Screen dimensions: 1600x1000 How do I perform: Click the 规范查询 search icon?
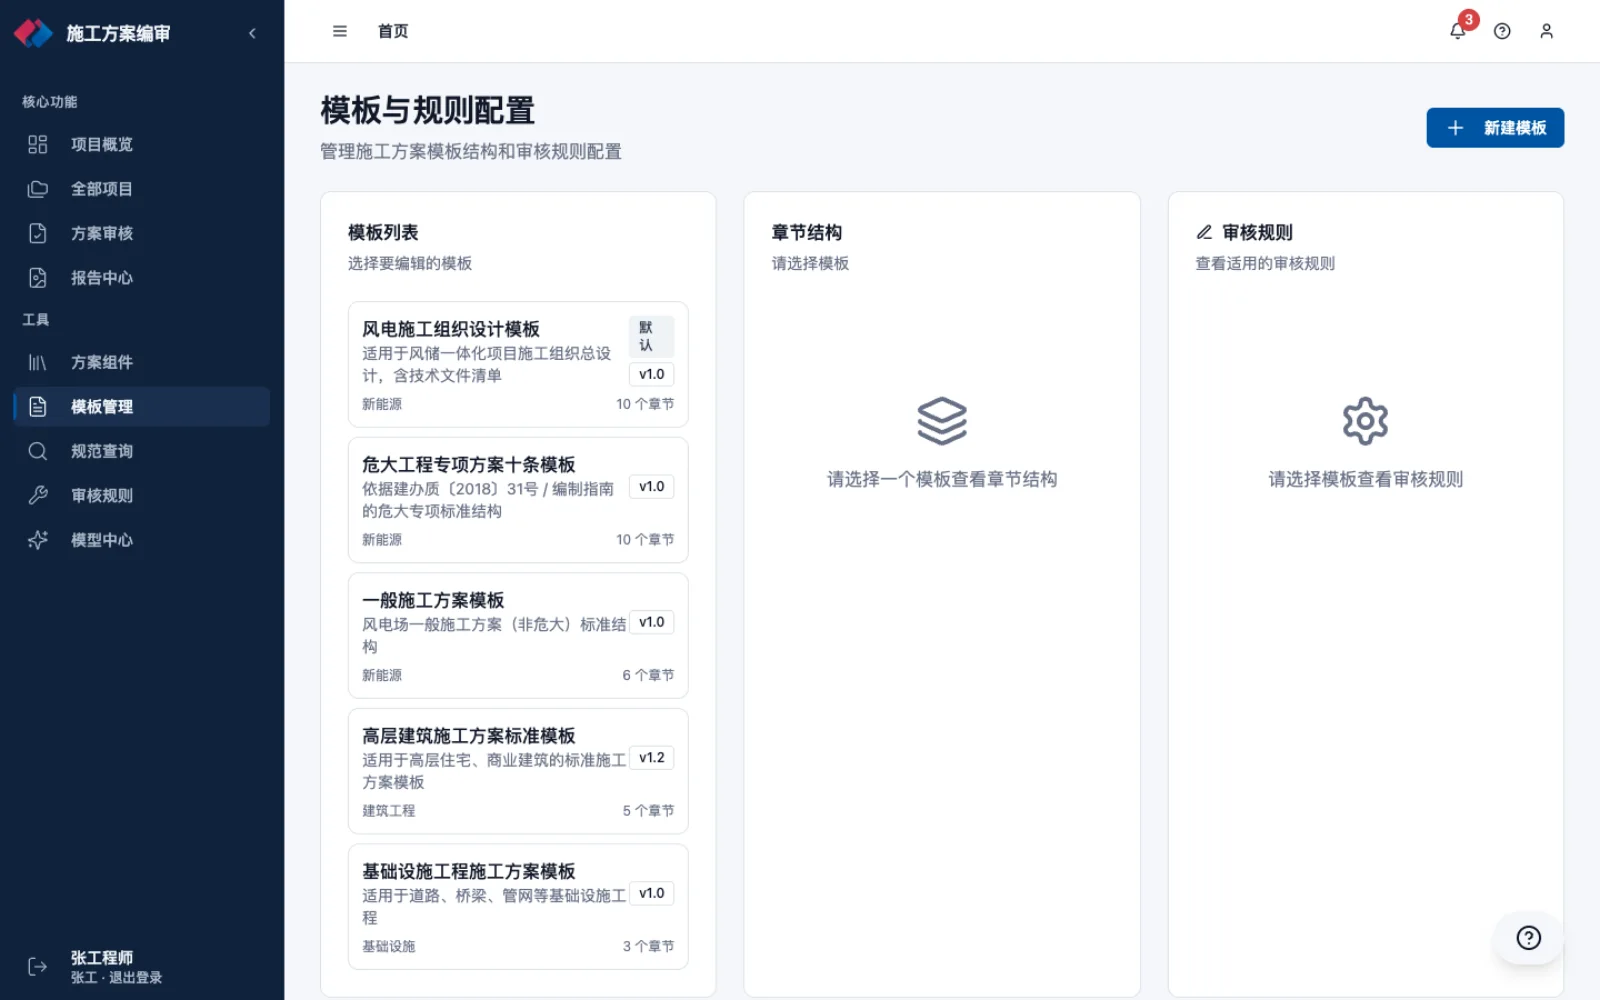[x=38, y=451]
